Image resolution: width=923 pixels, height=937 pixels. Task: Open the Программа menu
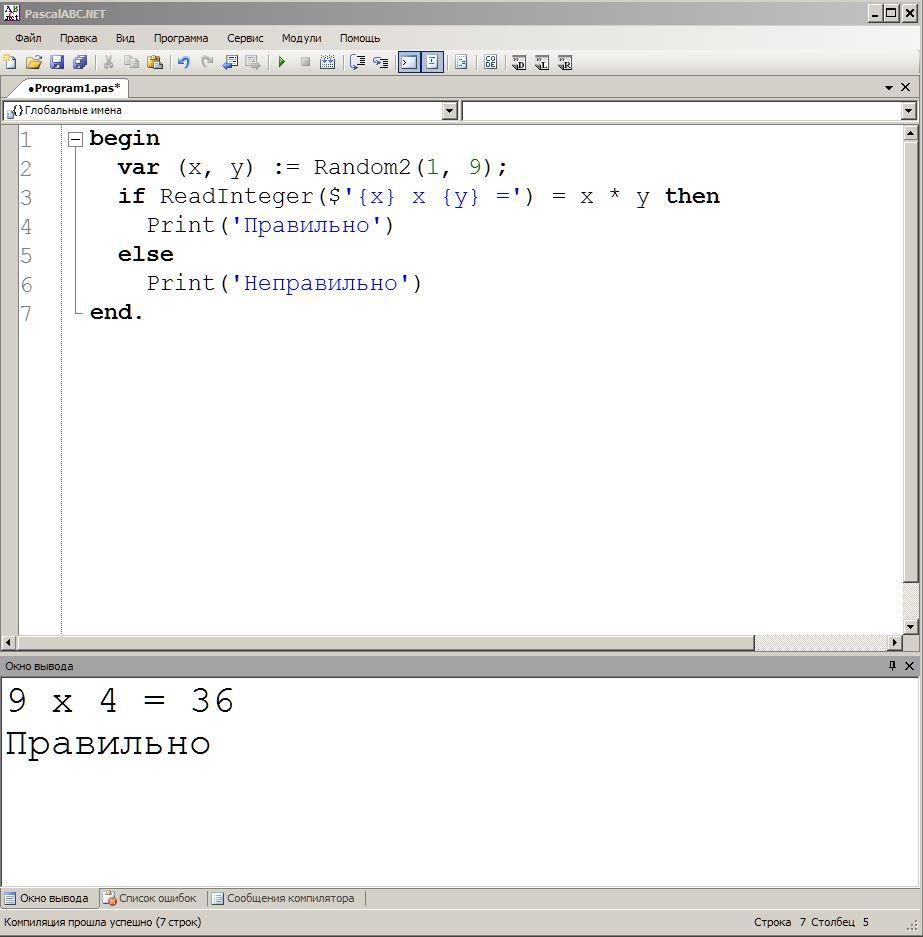(x=181, y=38)
